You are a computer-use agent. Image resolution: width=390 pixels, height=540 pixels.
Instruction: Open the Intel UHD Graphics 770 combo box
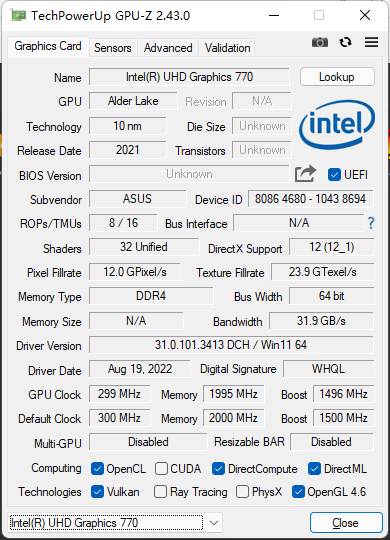point(115,523)
